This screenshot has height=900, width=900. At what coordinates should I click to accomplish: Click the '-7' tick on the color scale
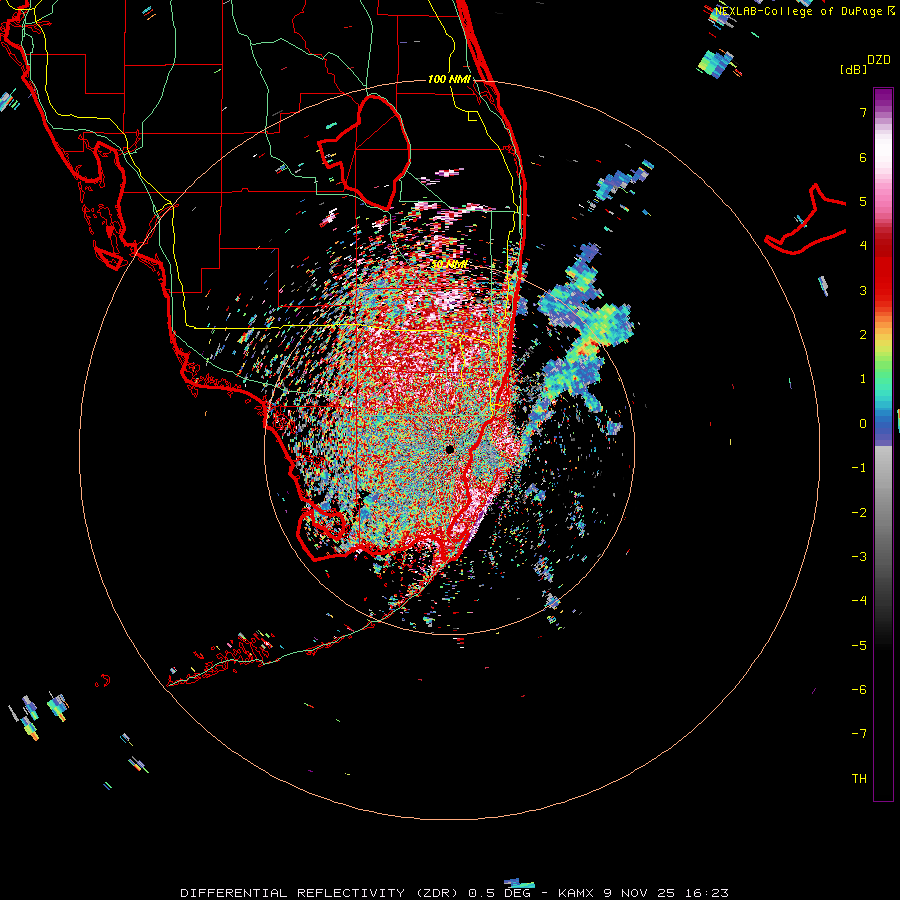tap(859, 734)
